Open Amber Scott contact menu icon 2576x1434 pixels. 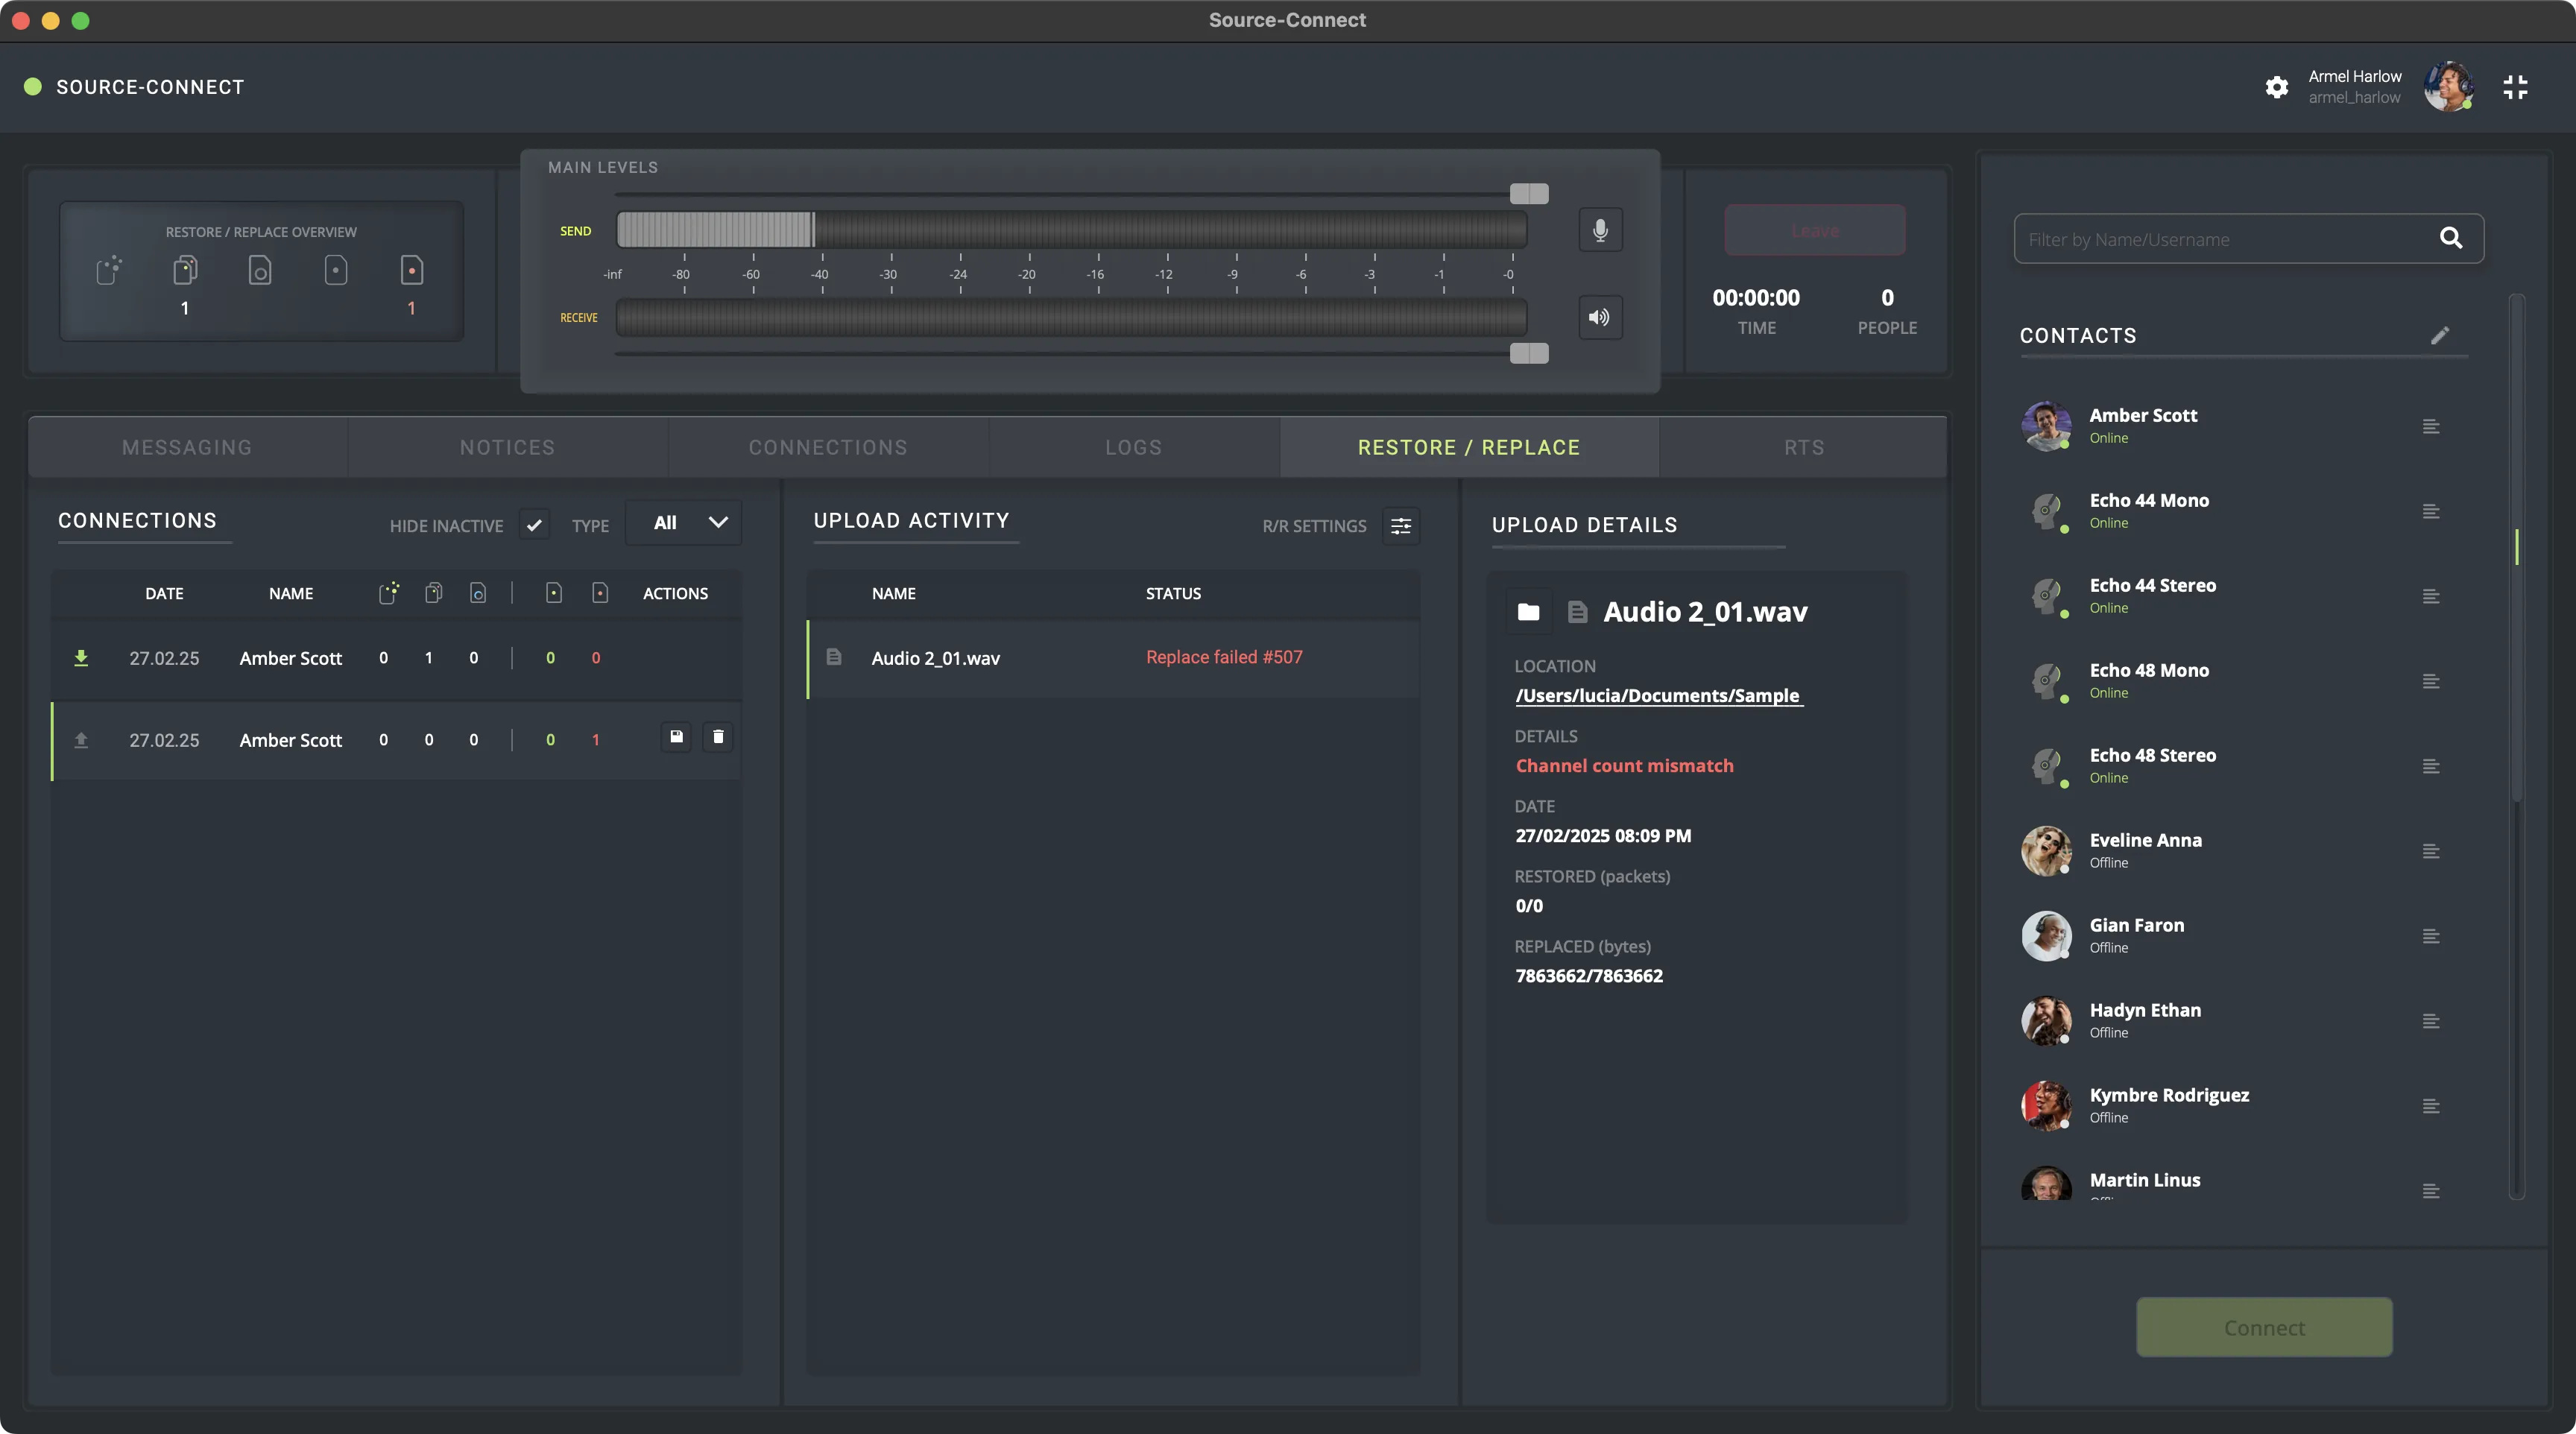point(2431,427)
